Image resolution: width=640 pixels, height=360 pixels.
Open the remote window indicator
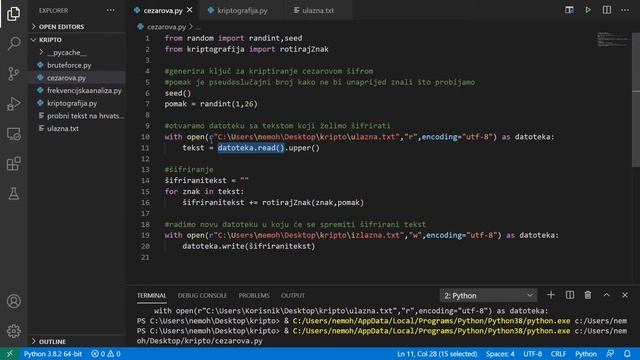[9, 354]
